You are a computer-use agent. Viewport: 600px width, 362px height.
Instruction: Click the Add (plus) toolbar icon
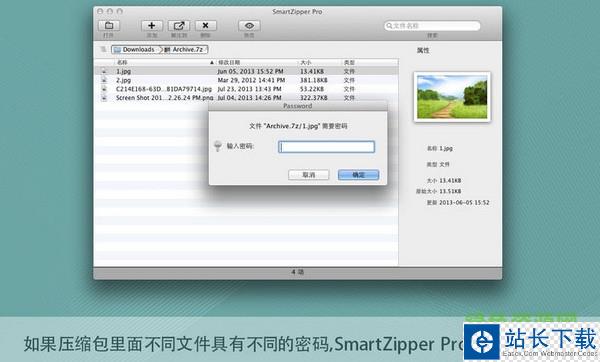click(x=152, y=26)
